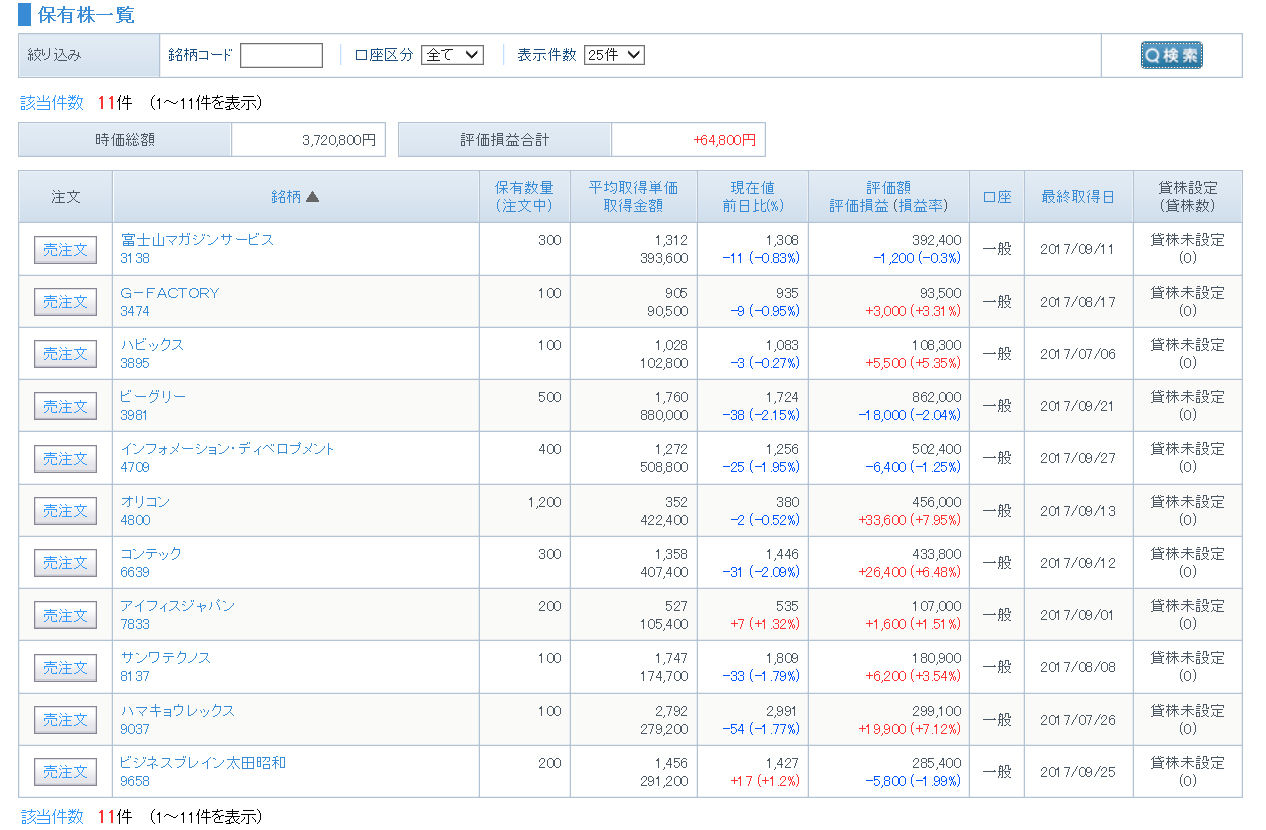Open the インフォメーション・ディベロプメント stock link
The height and width of the screenshot is (830, 1266).
point(228,449)
